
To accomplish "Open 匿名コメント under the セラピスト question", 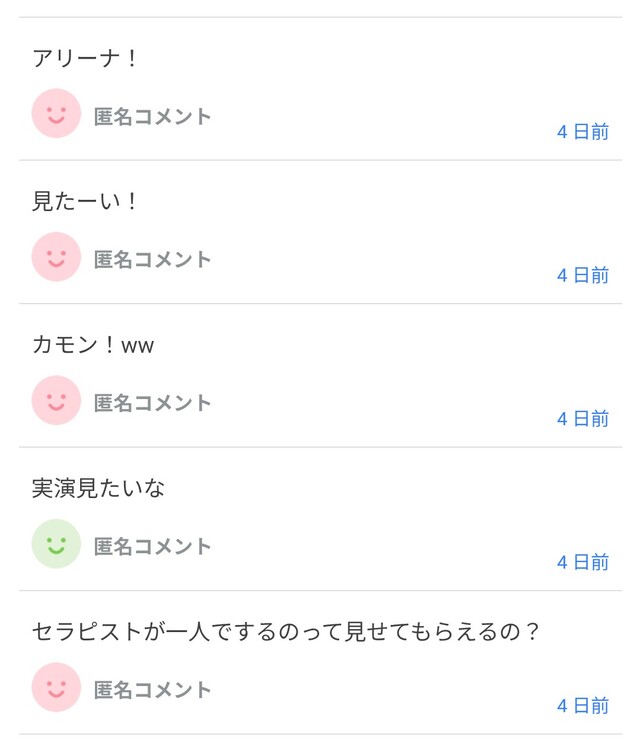I will 153,689.
